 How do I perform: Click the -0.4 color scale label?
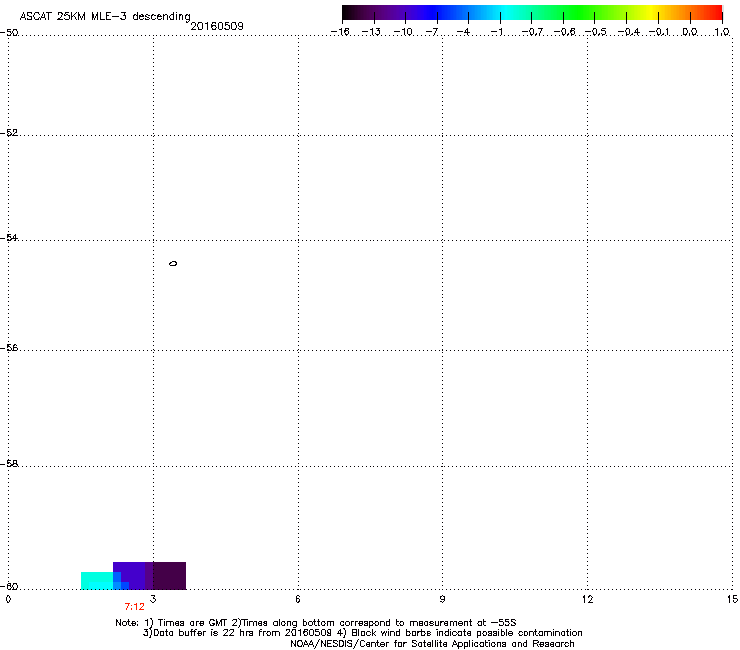click(629, 32)
